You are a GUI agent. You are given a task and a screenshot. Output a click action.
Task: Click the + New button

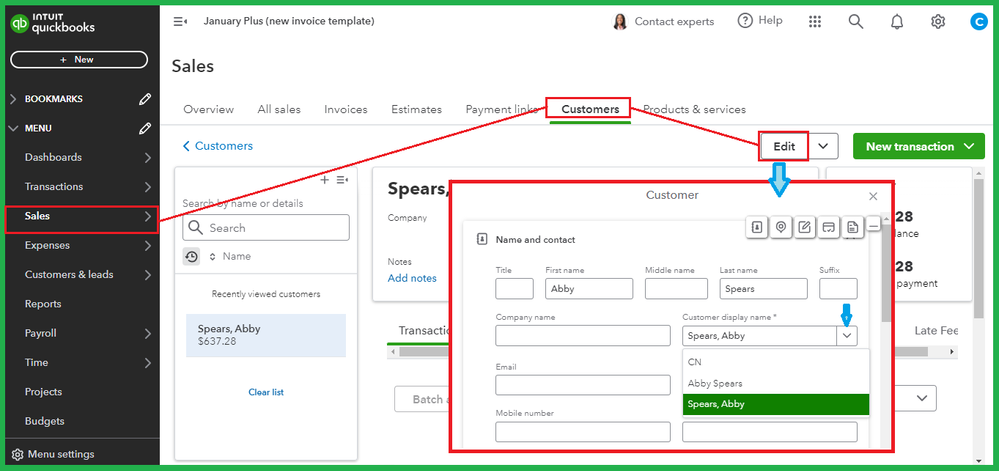pos(79,59)
